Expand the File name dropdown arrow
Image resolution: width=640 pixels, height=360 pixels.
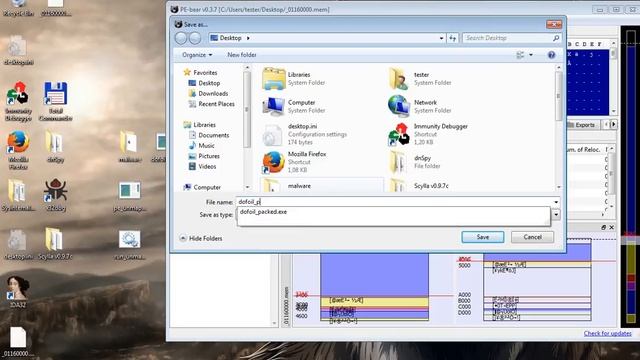(556, 202)
